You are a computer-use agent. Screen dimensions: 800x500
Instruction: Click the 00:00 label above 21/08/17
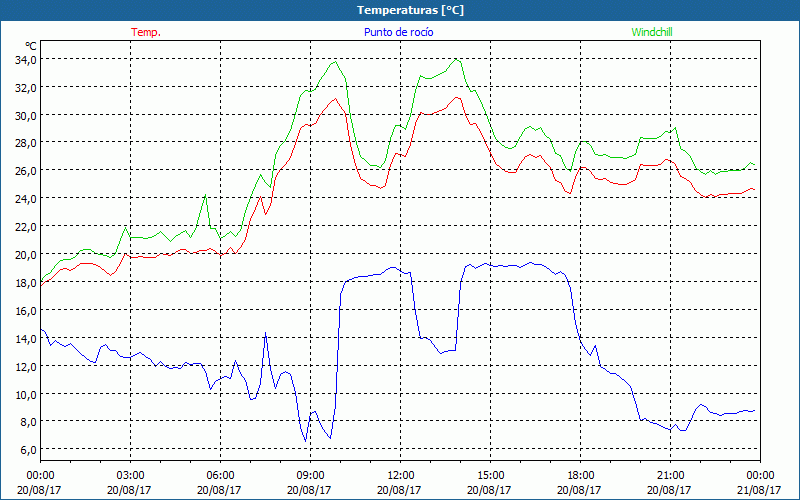pyautogui.click(x=760, y=476)
